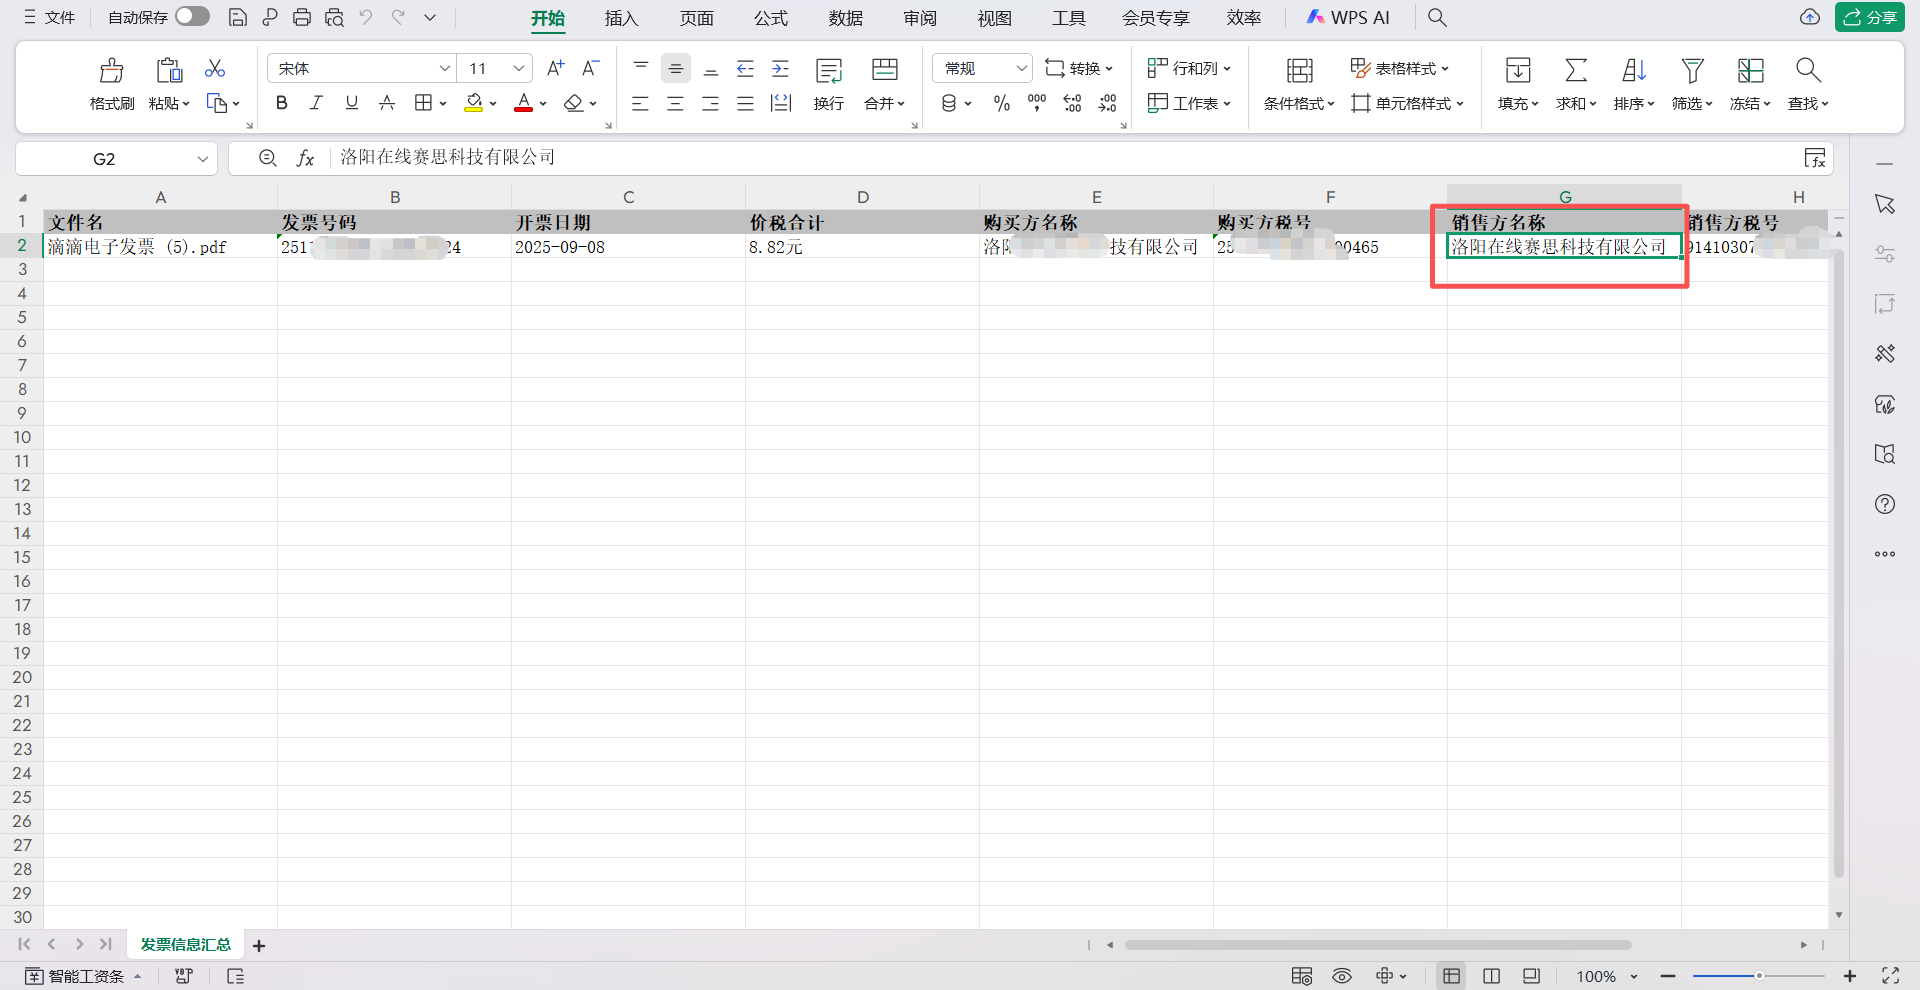1920x990 pixels.
Task: Open the font size dropdown showing 11
Action: point(518,68)
